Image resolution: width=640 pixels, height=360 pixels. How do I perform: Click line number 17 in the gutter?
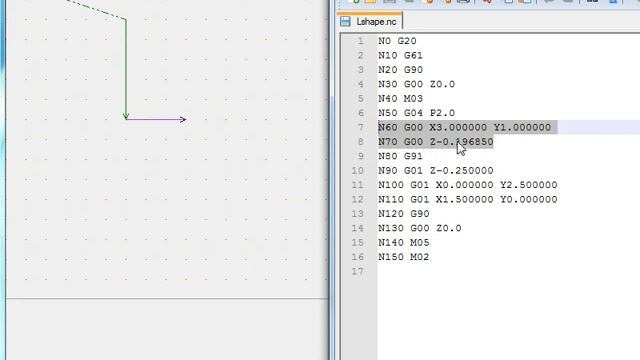(x=358, y=271)
